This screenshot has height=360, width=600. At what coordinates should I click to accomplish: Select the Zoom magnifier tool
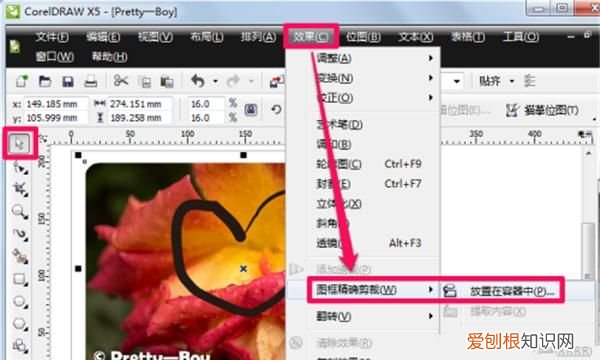pyautogui.click(x=20, y=211)
